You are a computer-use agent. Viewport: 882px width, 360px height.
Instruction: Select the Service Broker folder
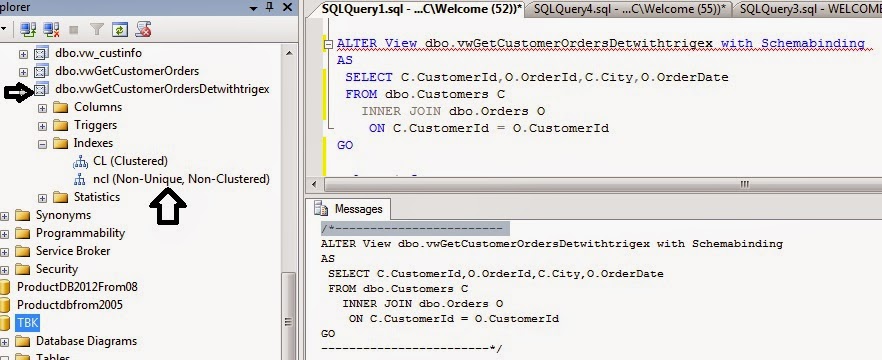(x=73, y=251)
